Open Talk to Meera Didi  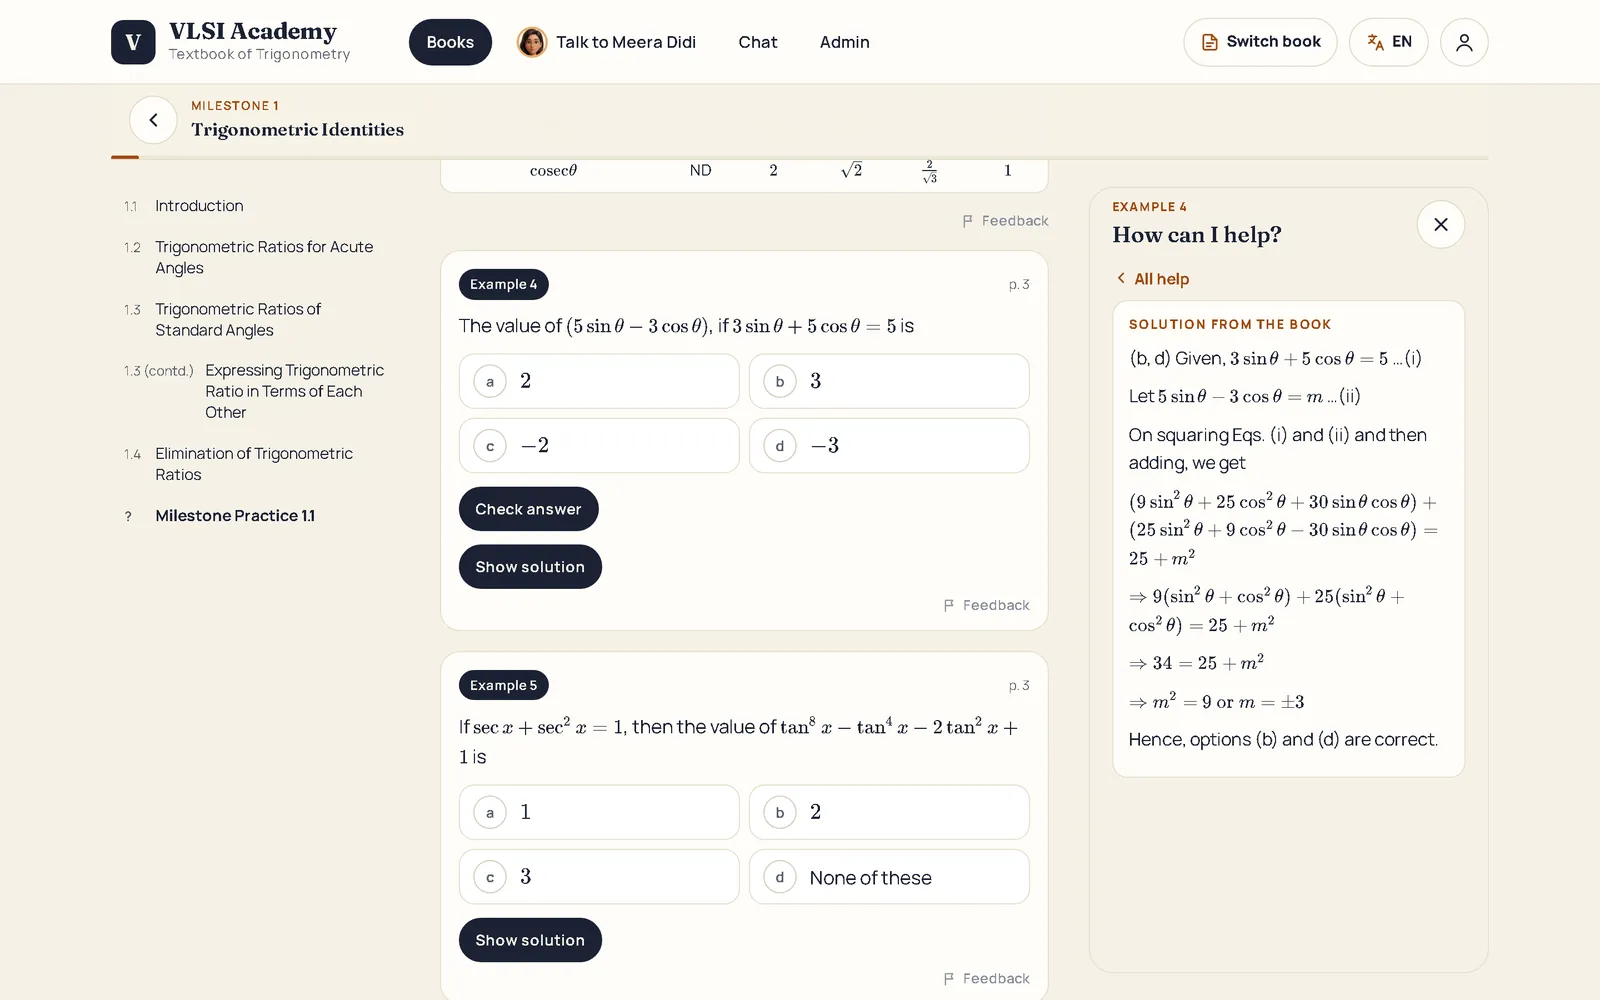[606, 42]
